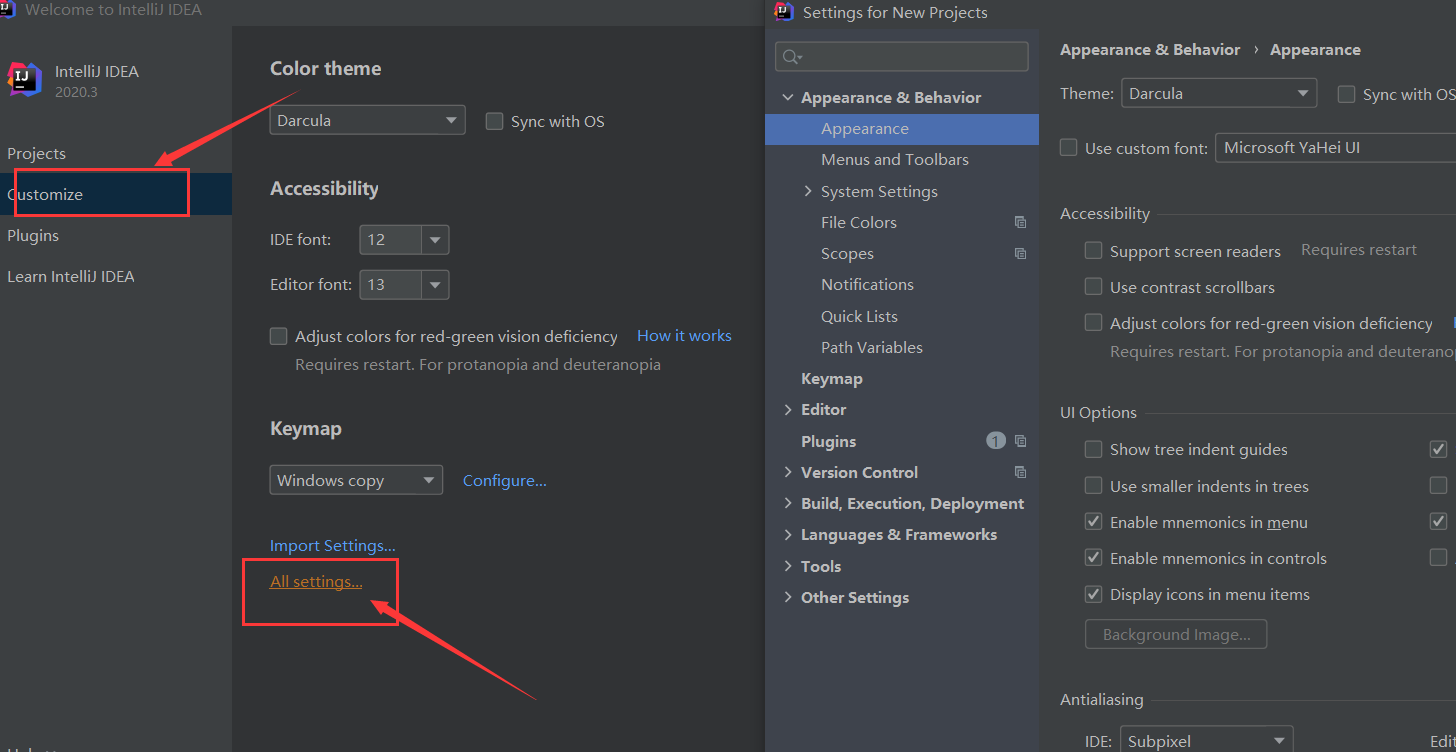Expand the Tools settings node

788,566
